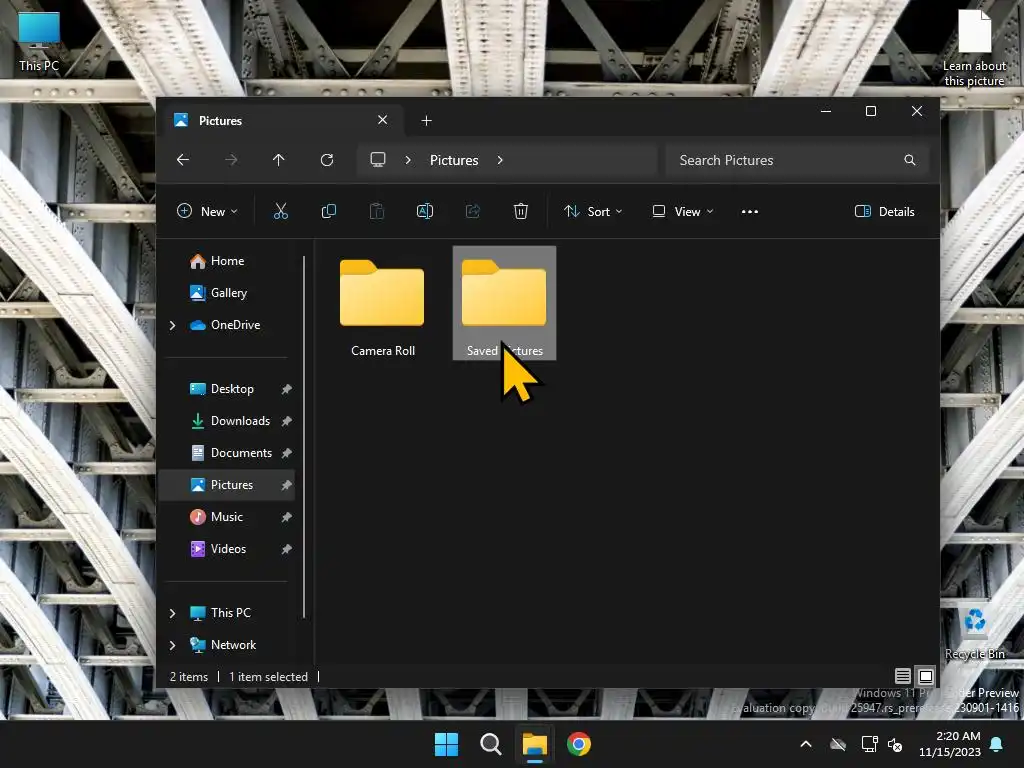This screenshot has height=768, width=1024.
Task: Expand the OneDrive tree node
Action: tap(172, 325)
